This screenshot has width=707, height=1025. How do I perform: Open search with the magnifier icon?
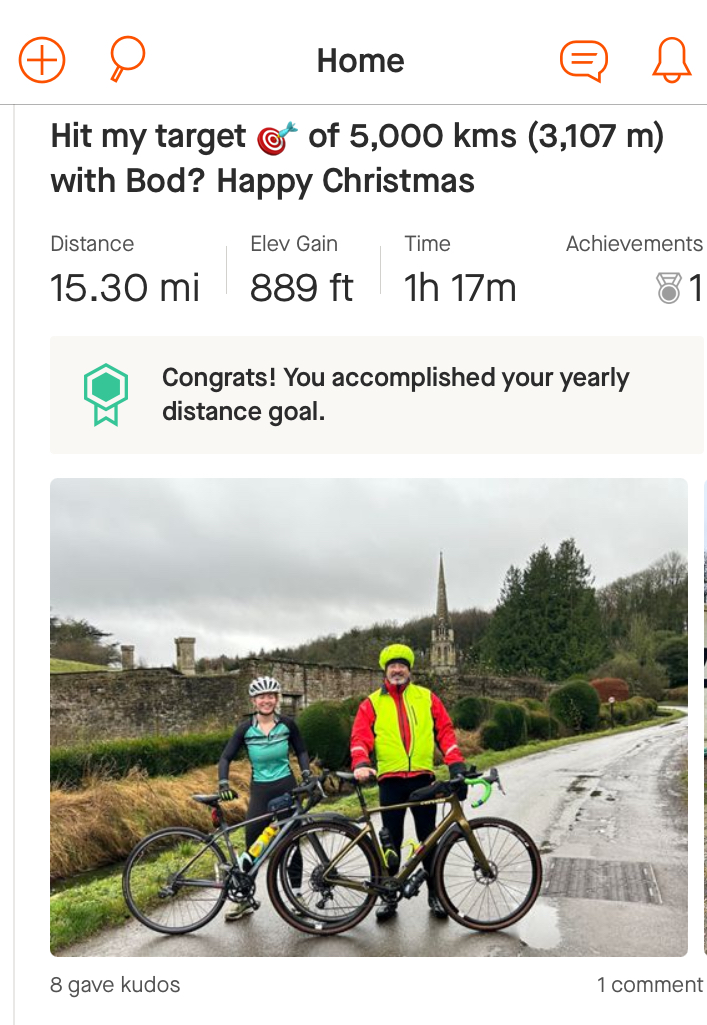point(126,60)
